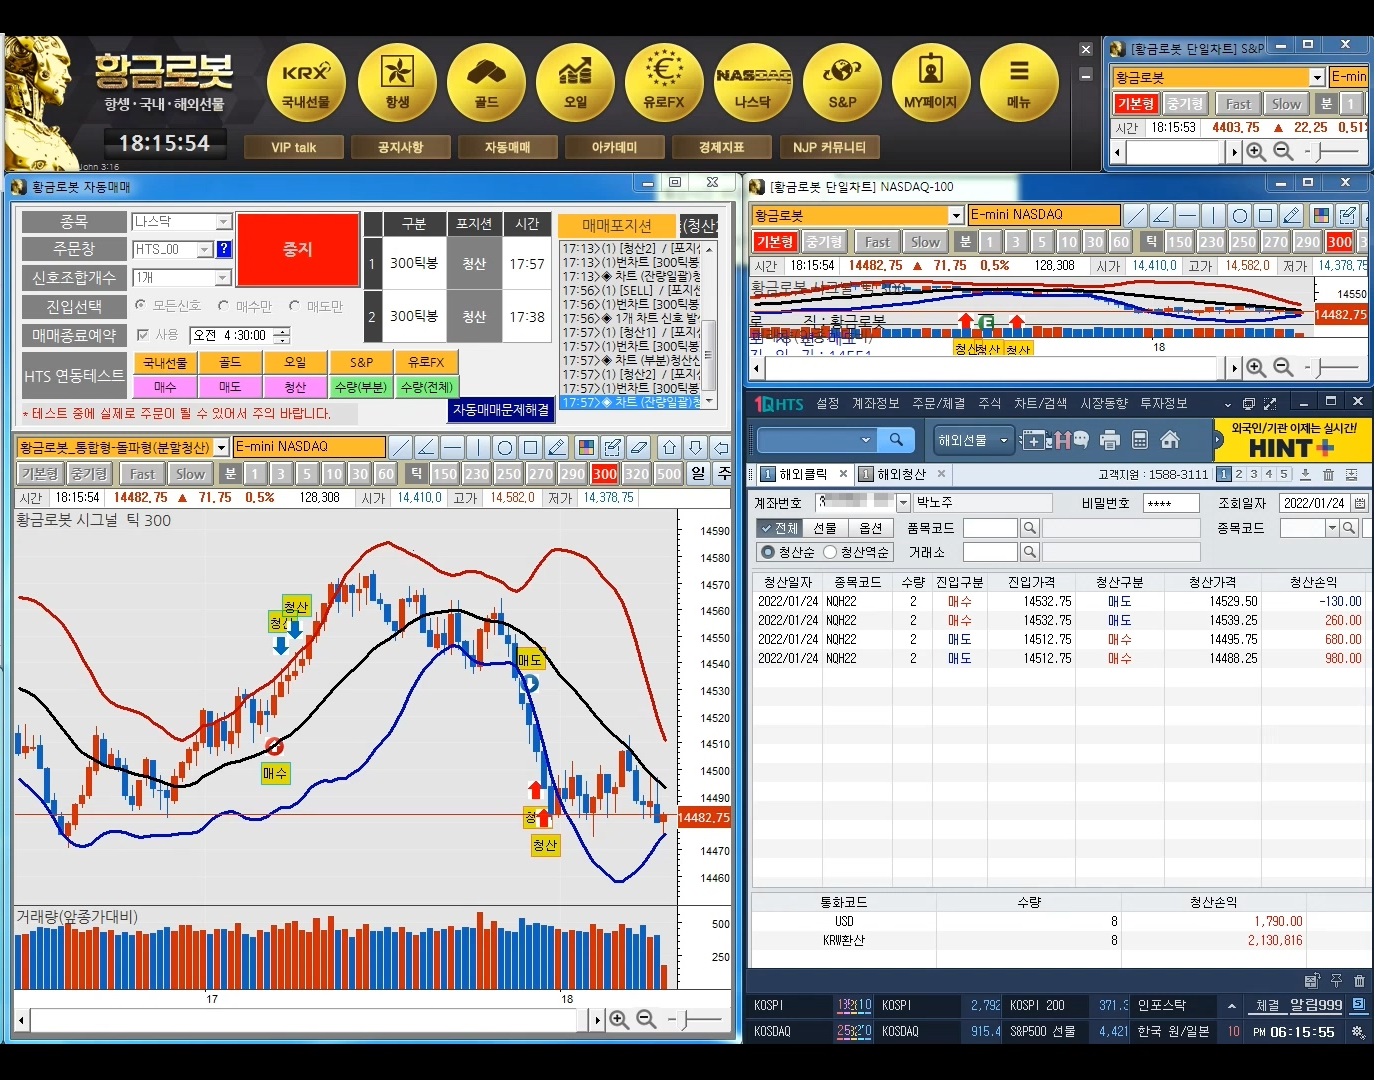Screen dimensions: 1380x1080
Task: Go to home icon in 1Q HTS toolbar
Action: 1170,440
